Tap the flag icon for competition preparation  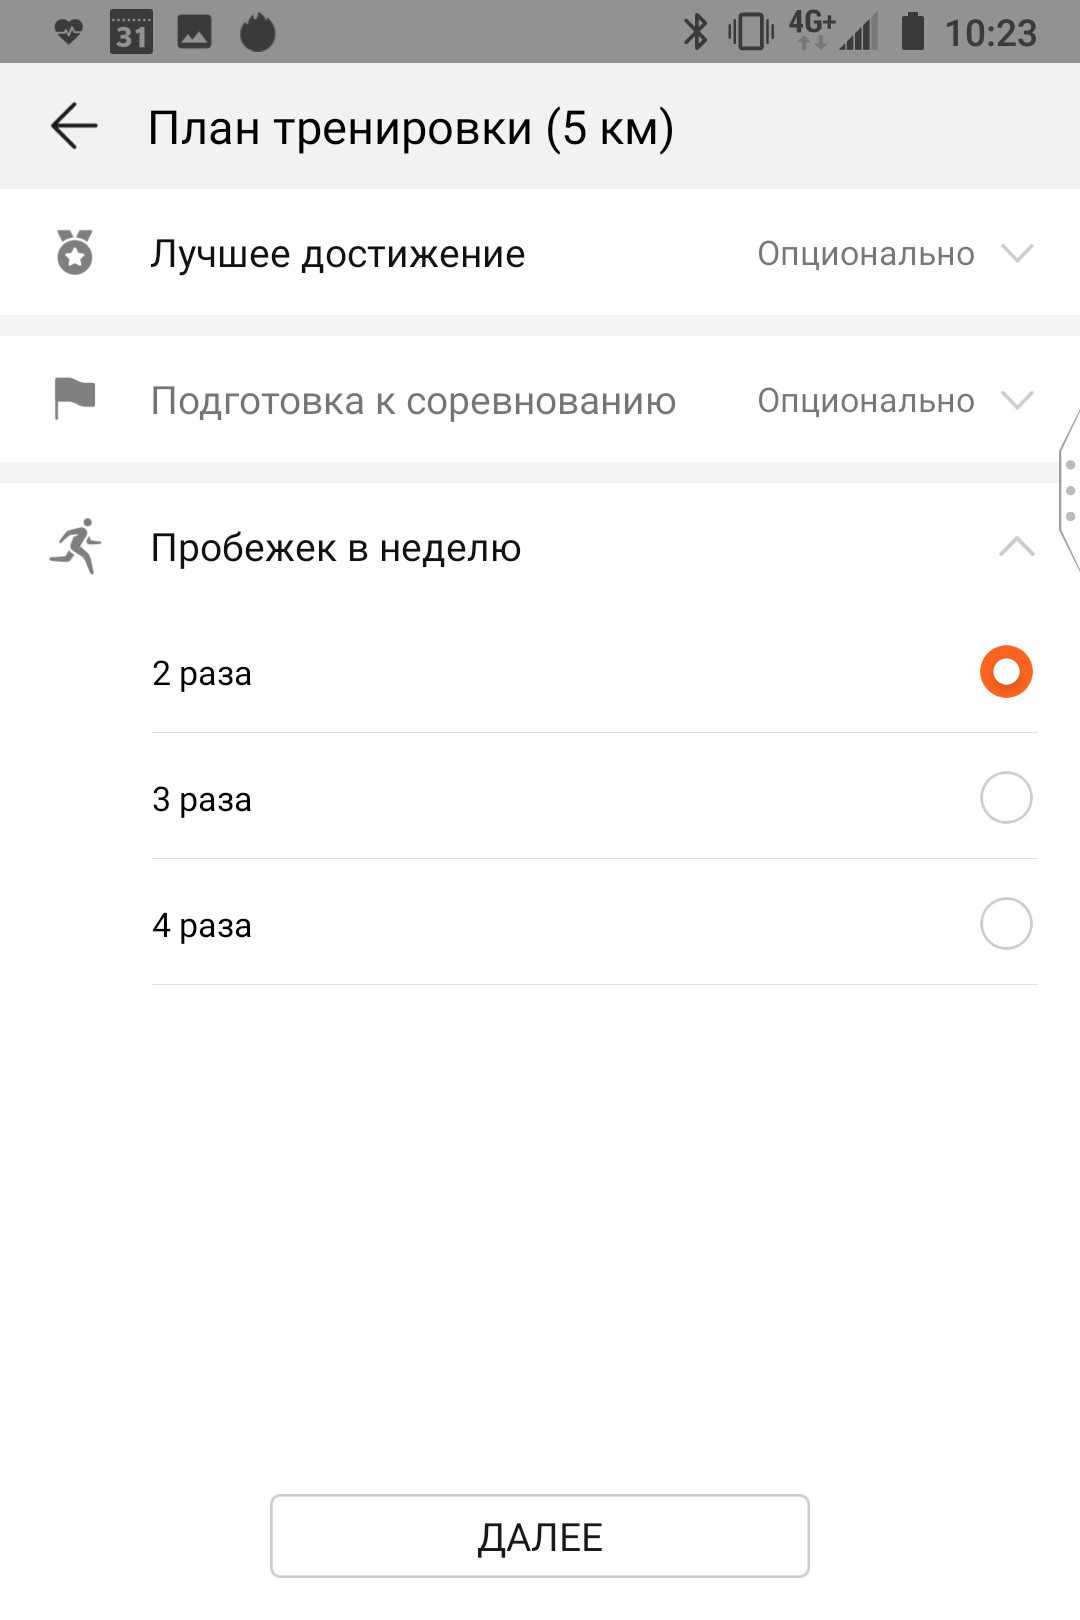point(74,398)
